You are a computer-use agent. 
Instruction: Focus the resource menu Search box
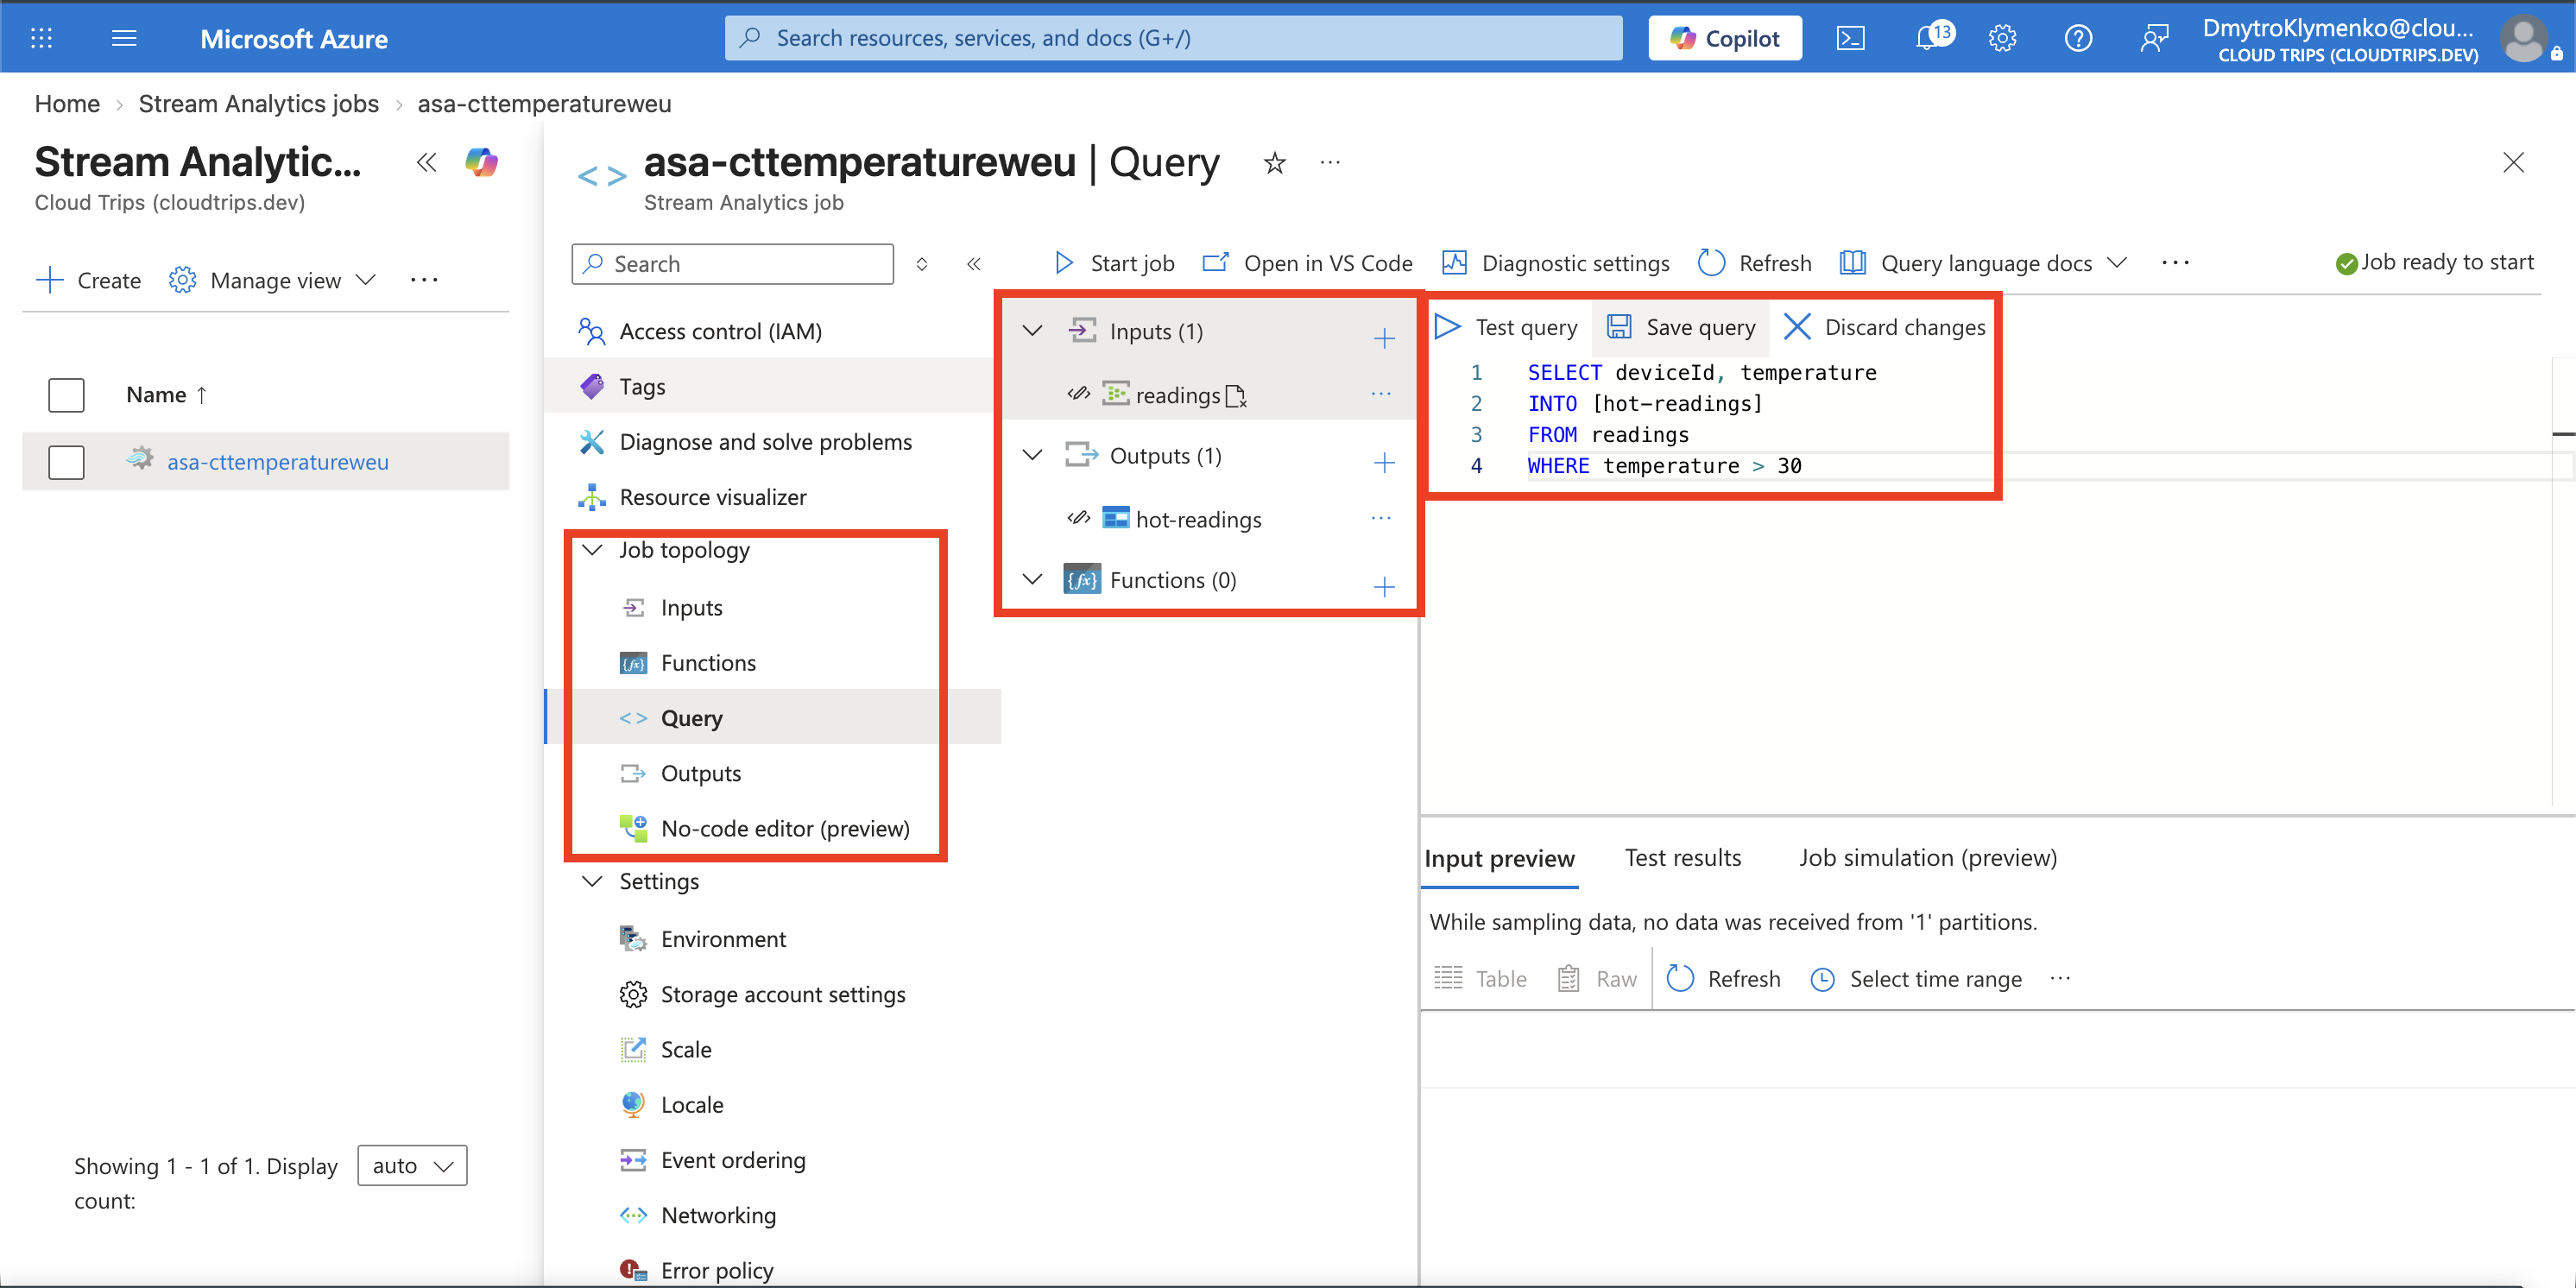click(x=733, y=264)
